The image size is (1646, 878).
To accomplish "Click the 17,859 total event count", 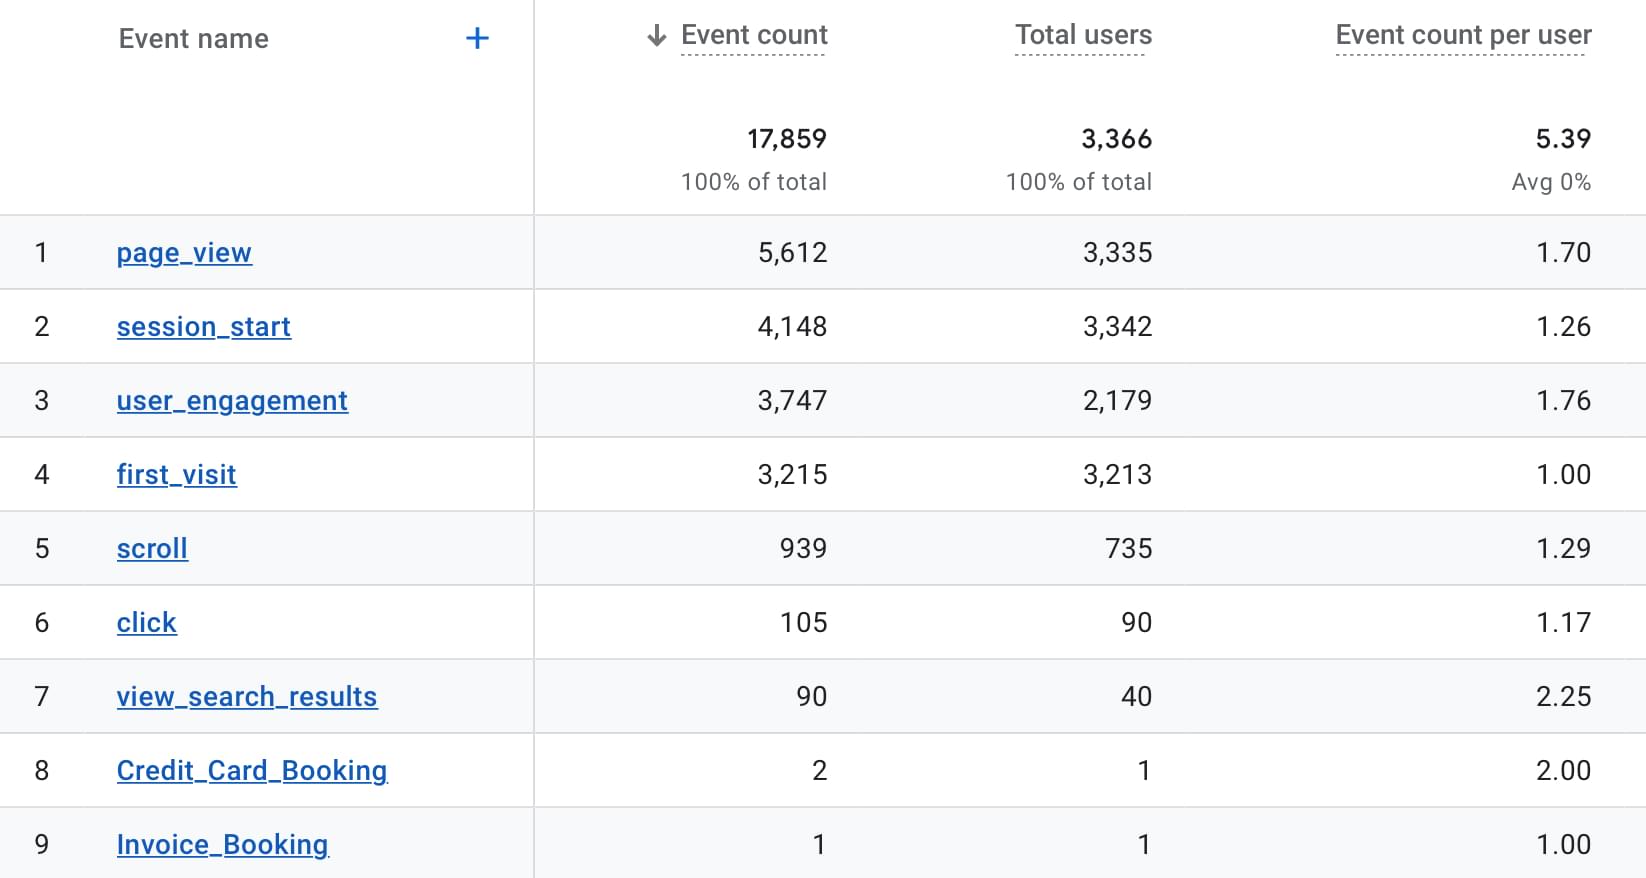I will click(786, 139).
